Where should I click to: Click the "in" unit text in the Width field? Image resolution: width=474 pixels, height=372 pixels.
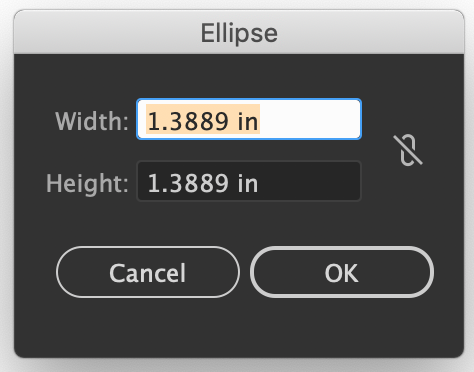click(248, 121)
